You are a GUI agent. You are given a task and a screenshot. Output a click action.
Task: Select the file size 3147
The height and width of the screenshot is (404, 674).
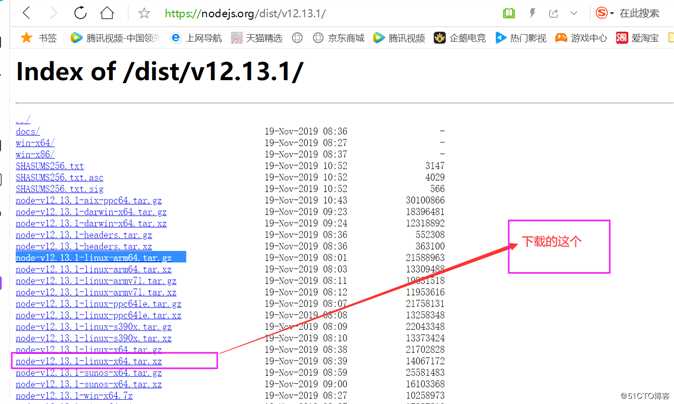[435, 166]
